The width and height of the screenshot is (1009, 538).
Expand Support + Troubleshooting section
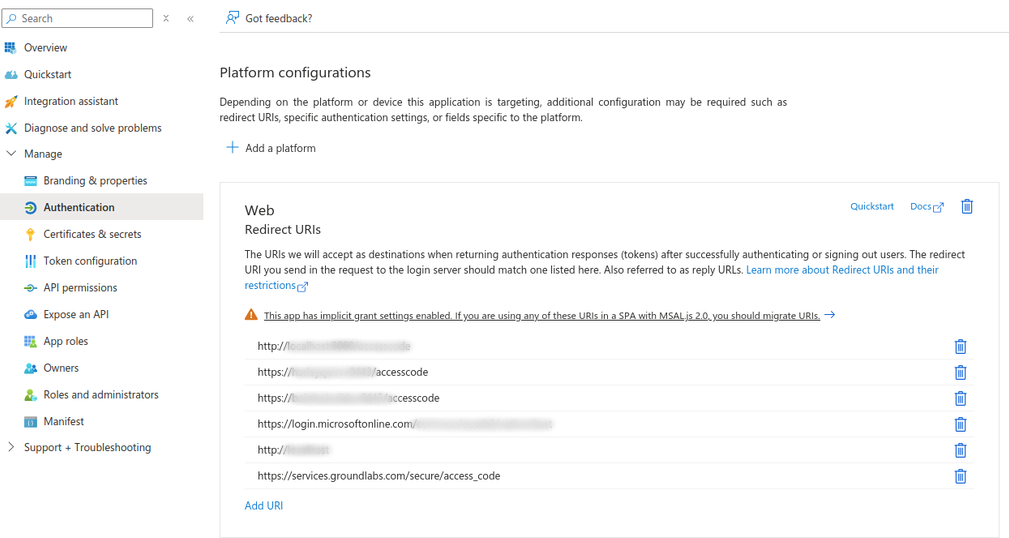(x=11, y=447)
